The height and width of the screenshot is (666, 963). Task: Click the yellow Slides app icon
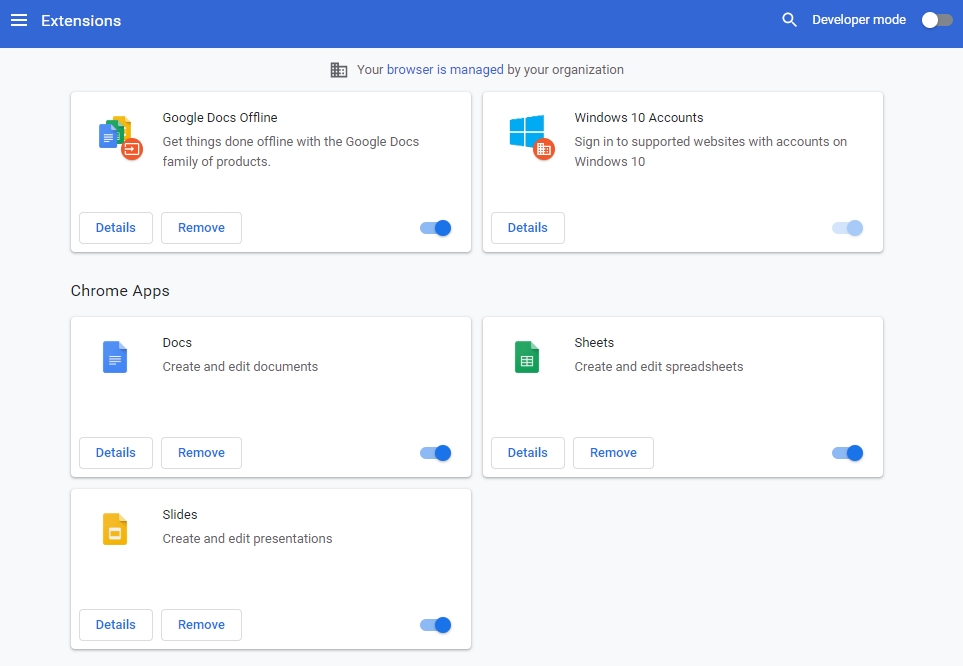115,529
